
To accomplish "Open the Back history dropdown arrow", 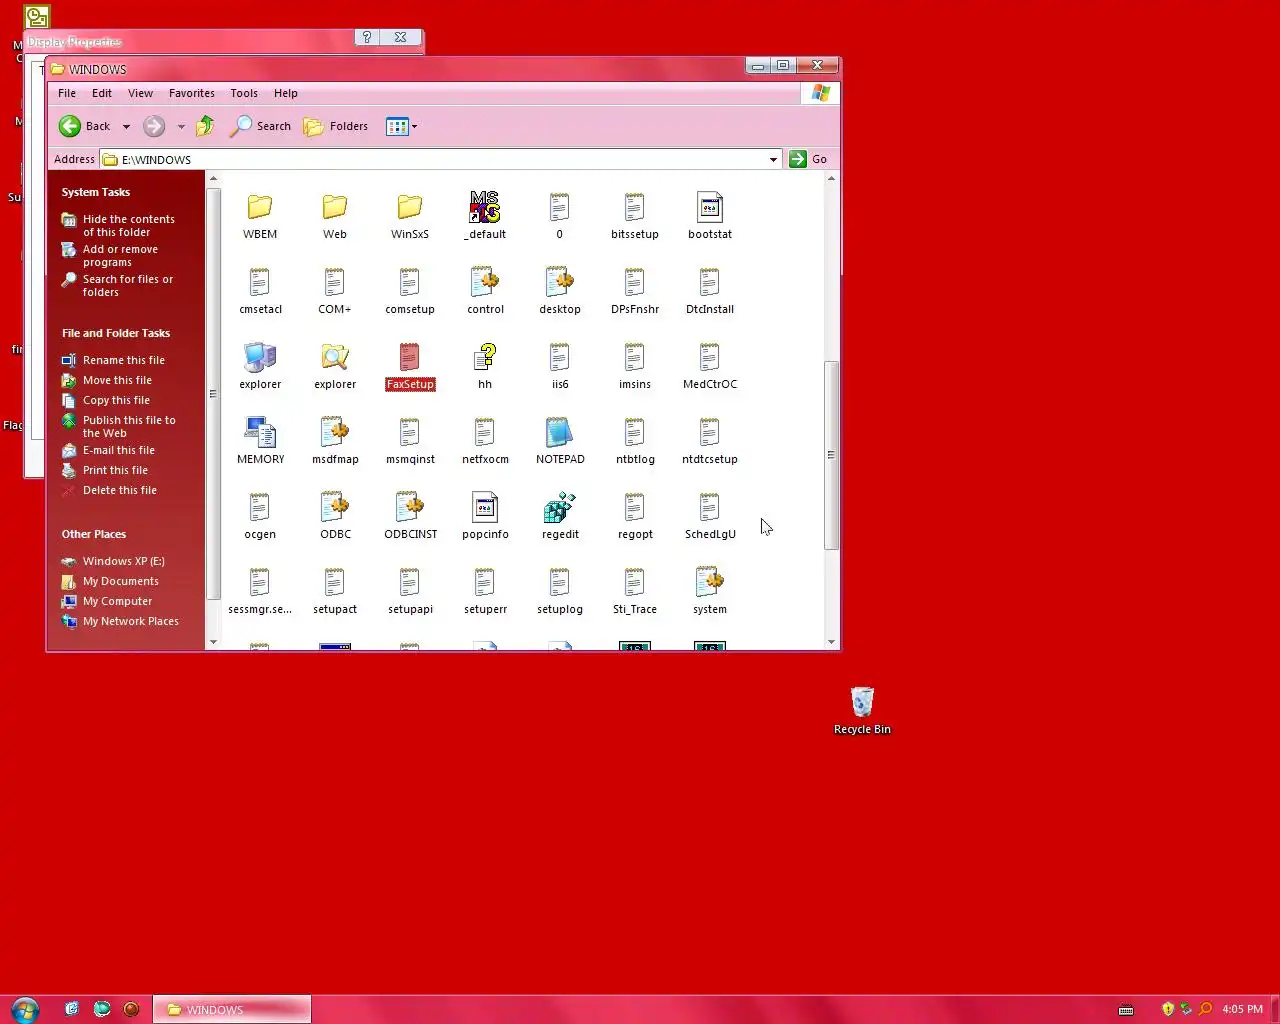I will click(126, 127).
